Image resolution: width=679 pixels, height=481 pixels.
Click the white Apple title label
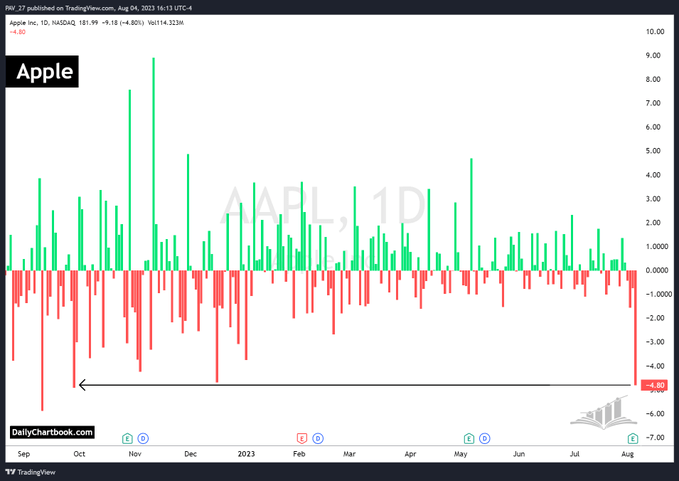pos(43,72)
